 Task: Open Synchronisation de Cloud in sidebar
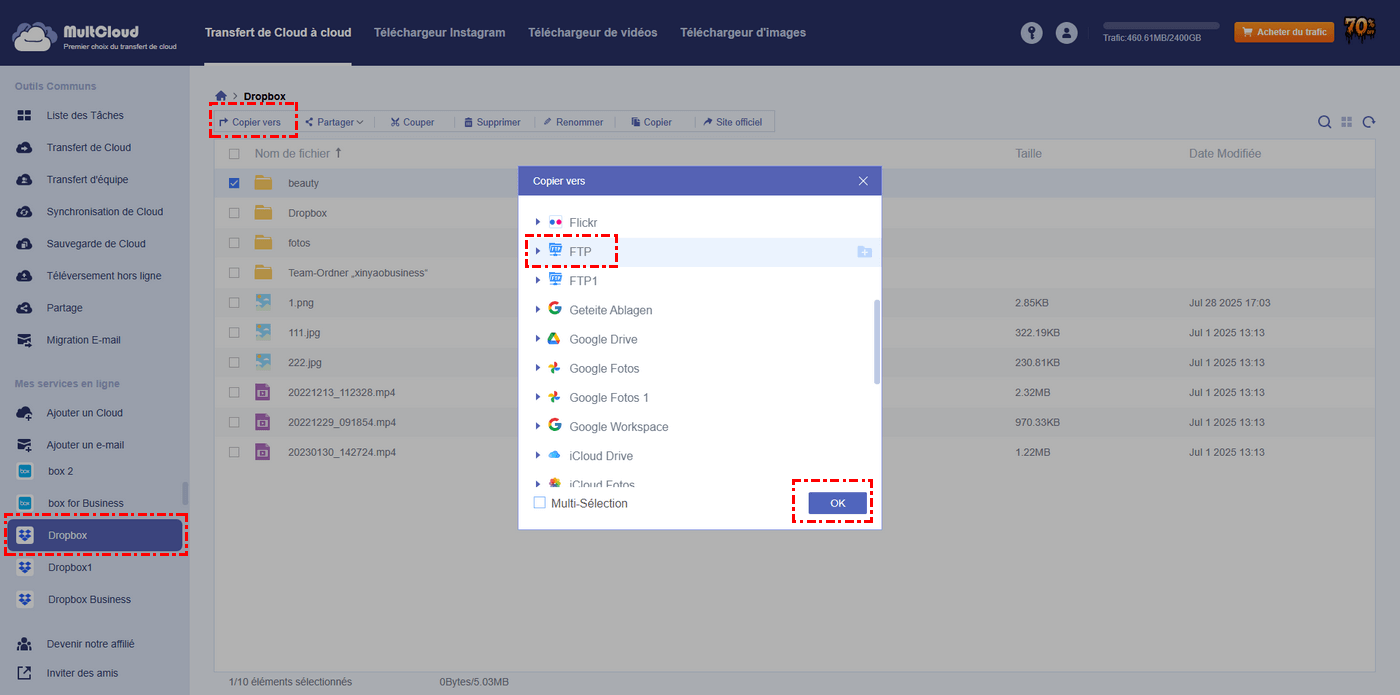coord(104,212)
